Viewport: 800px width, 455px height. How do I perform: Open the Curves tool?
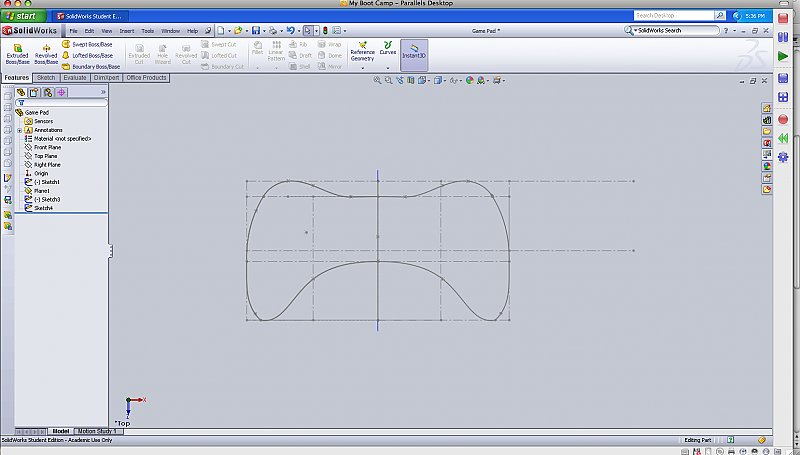click(388, 50)
